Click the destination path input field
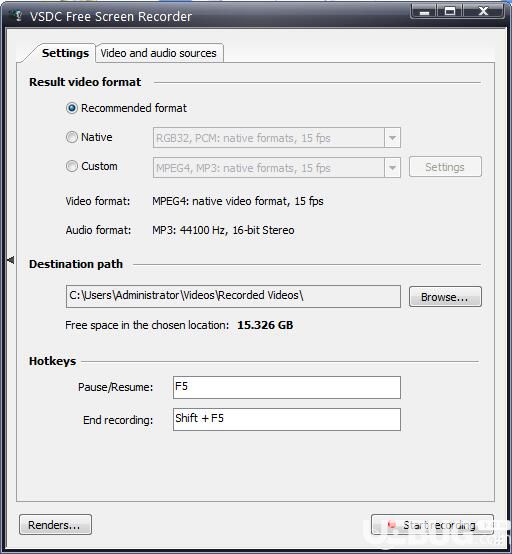The image size is (512, 554). (x=233, y=296)
